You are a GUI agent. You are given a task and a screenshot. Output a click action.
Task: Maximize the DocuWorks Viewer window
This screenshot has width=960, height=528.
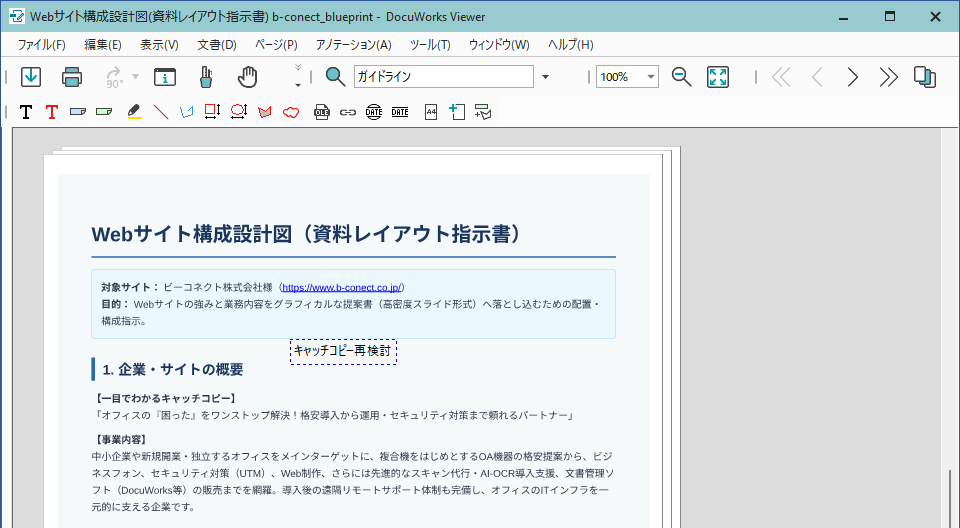pyautogui.click(x=890, y=17)
